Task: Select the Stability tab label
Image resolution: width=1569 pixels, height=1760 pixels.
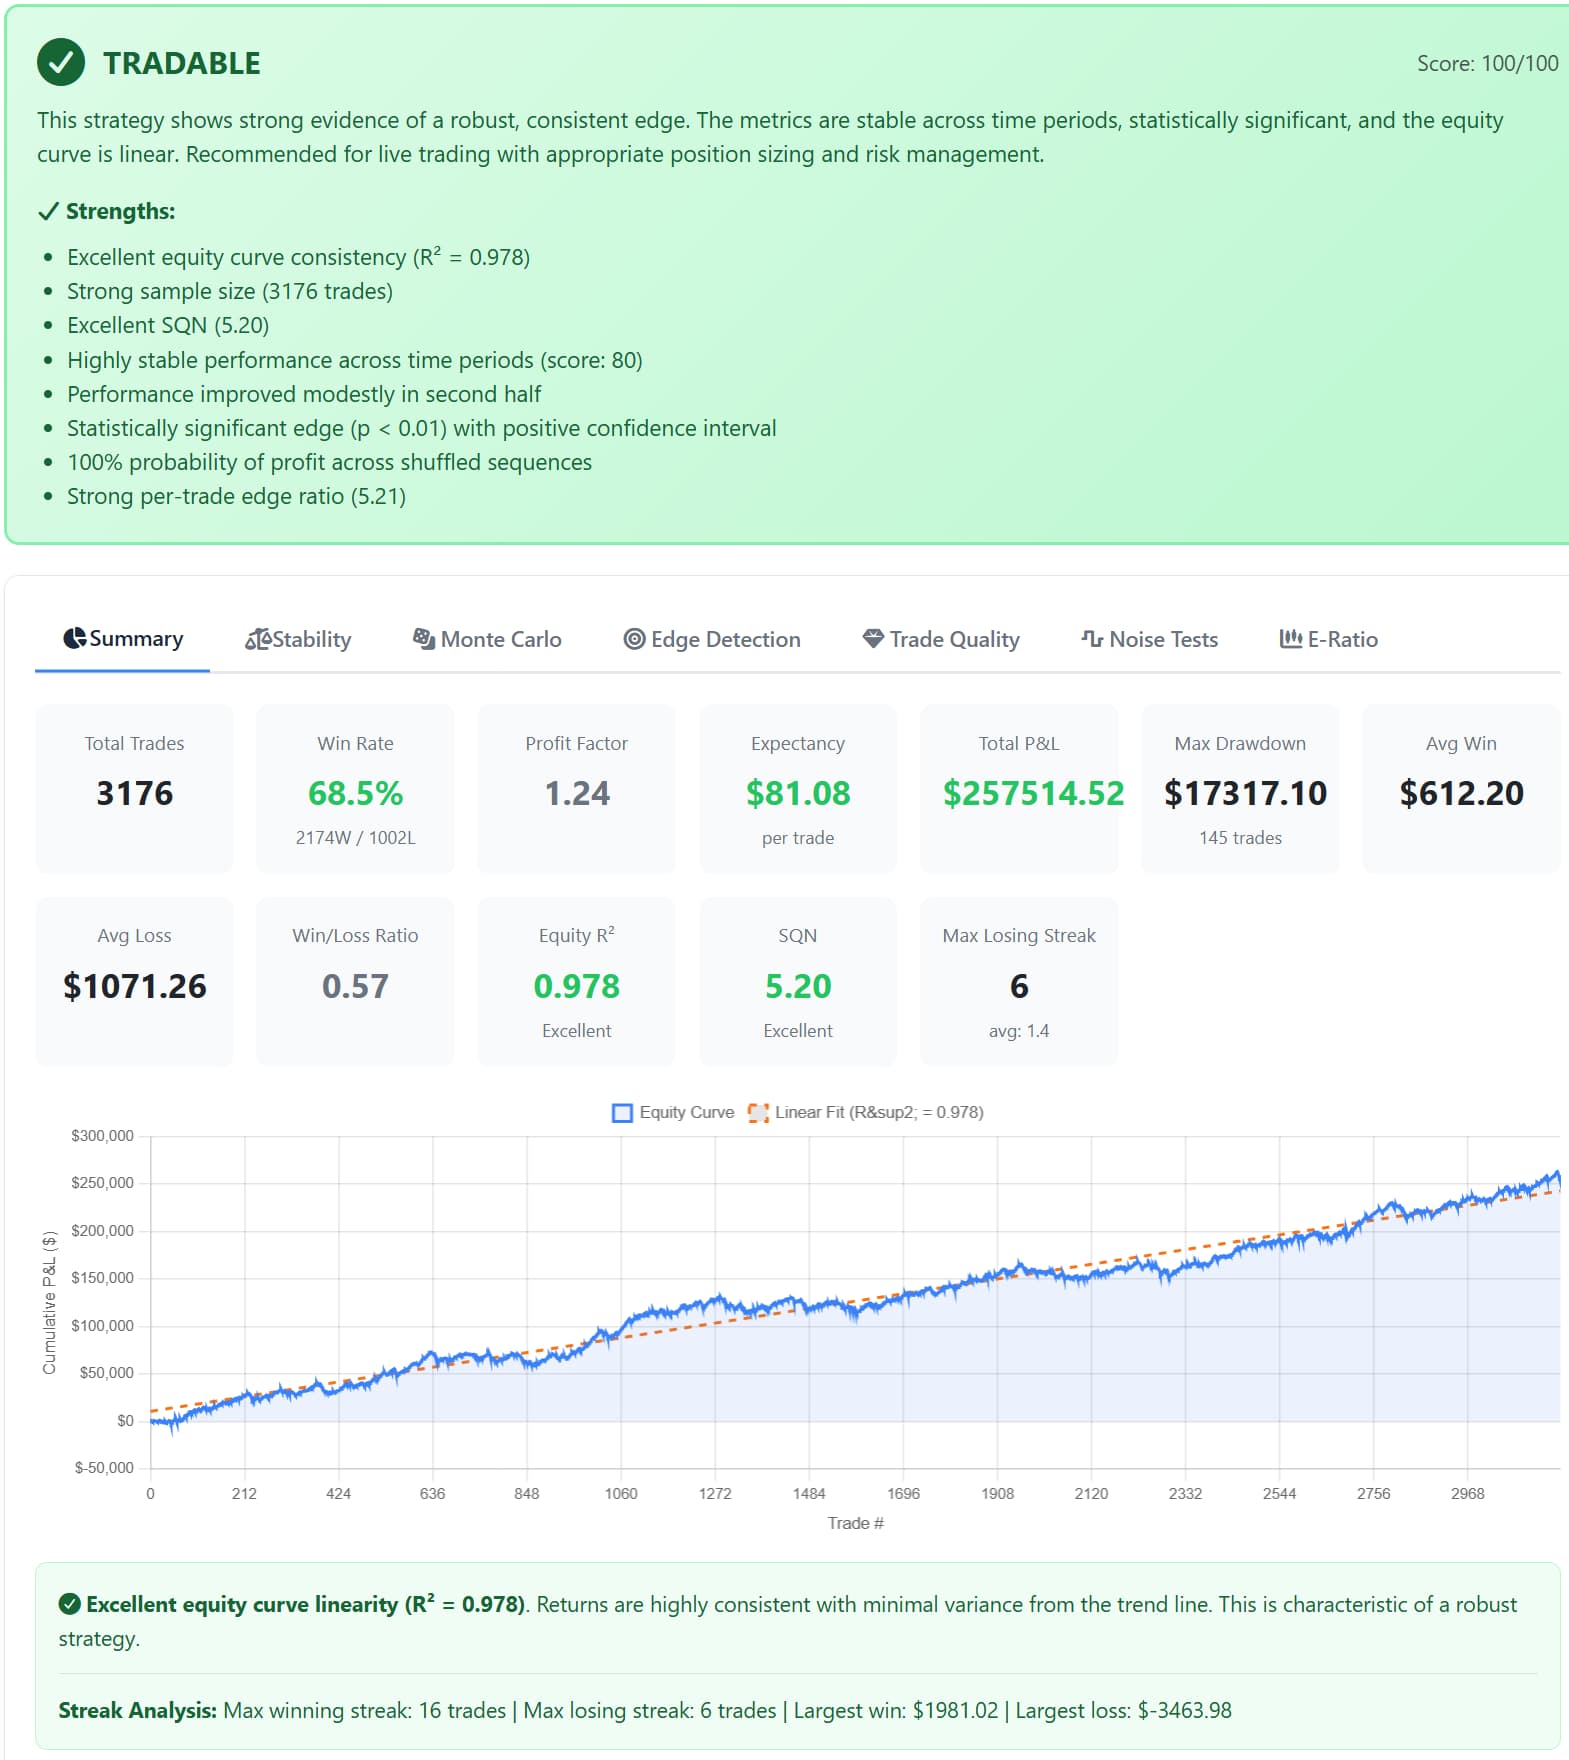Action: 311,639
